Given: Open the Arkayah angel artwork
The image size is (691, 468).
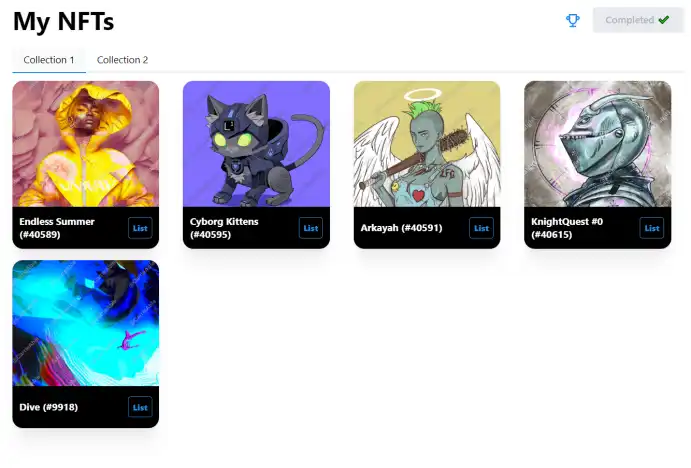Looking at the screenshot, I should click(x=427, y=144).
